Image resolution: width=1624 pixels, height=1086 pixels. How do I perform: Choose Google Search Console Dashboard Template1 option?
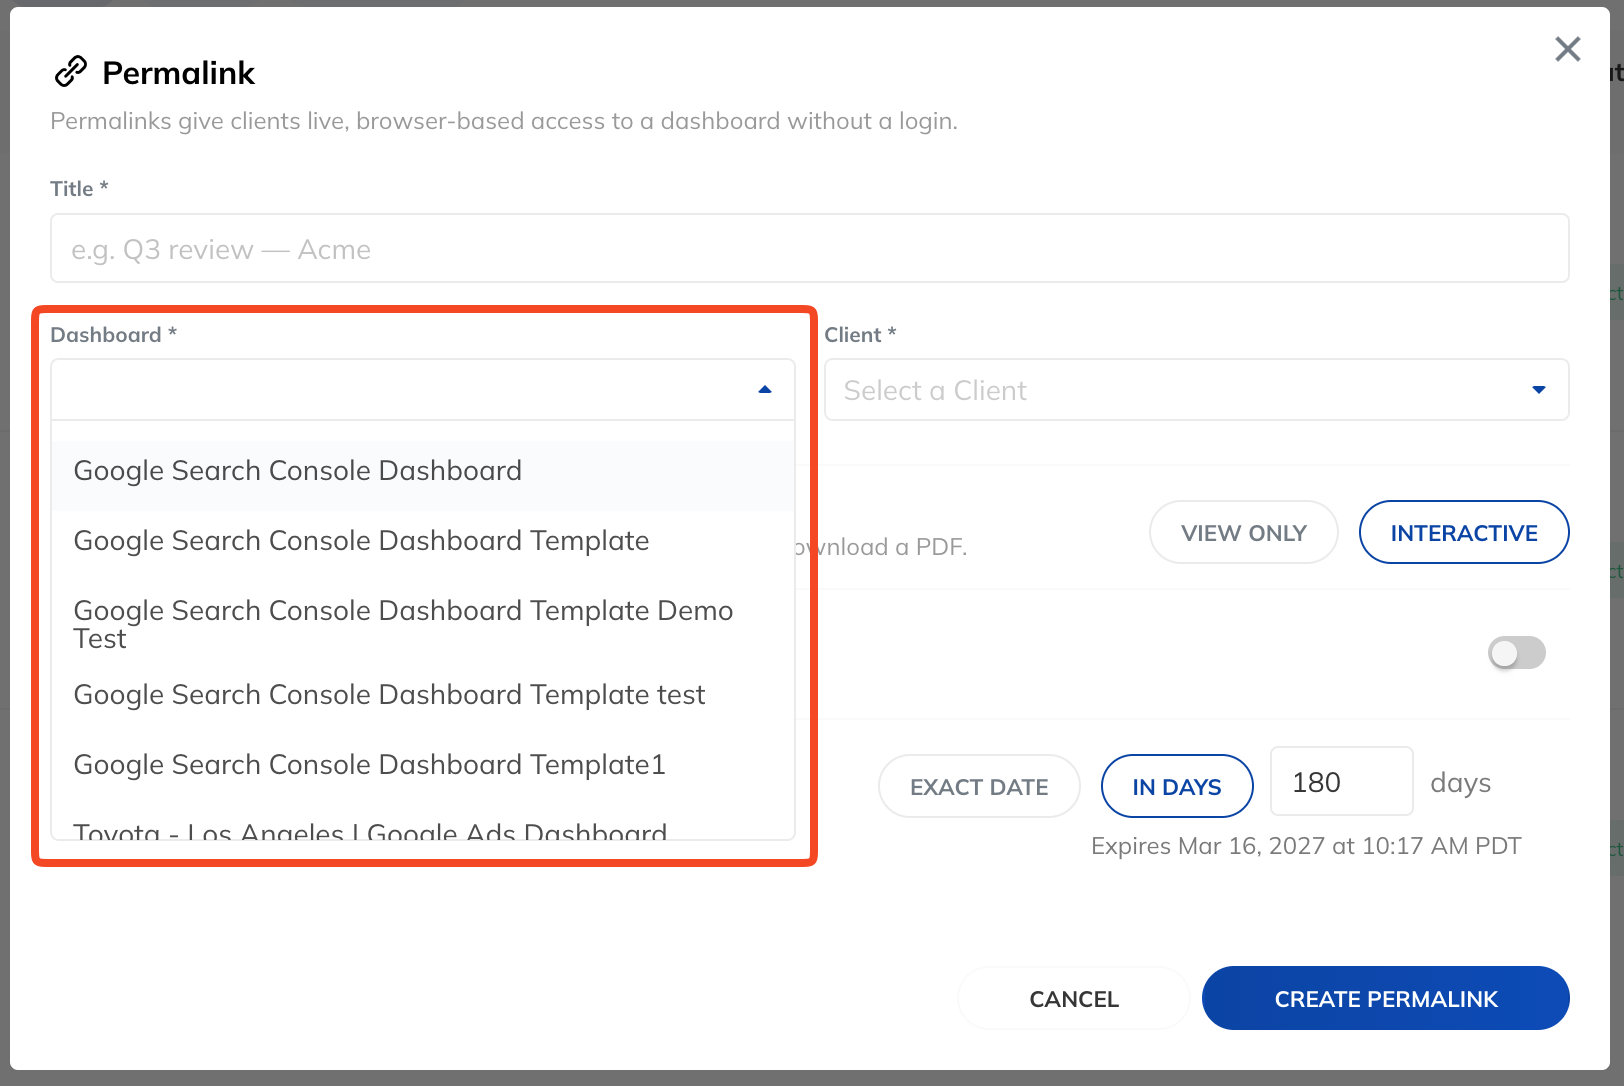pos(423,765)
